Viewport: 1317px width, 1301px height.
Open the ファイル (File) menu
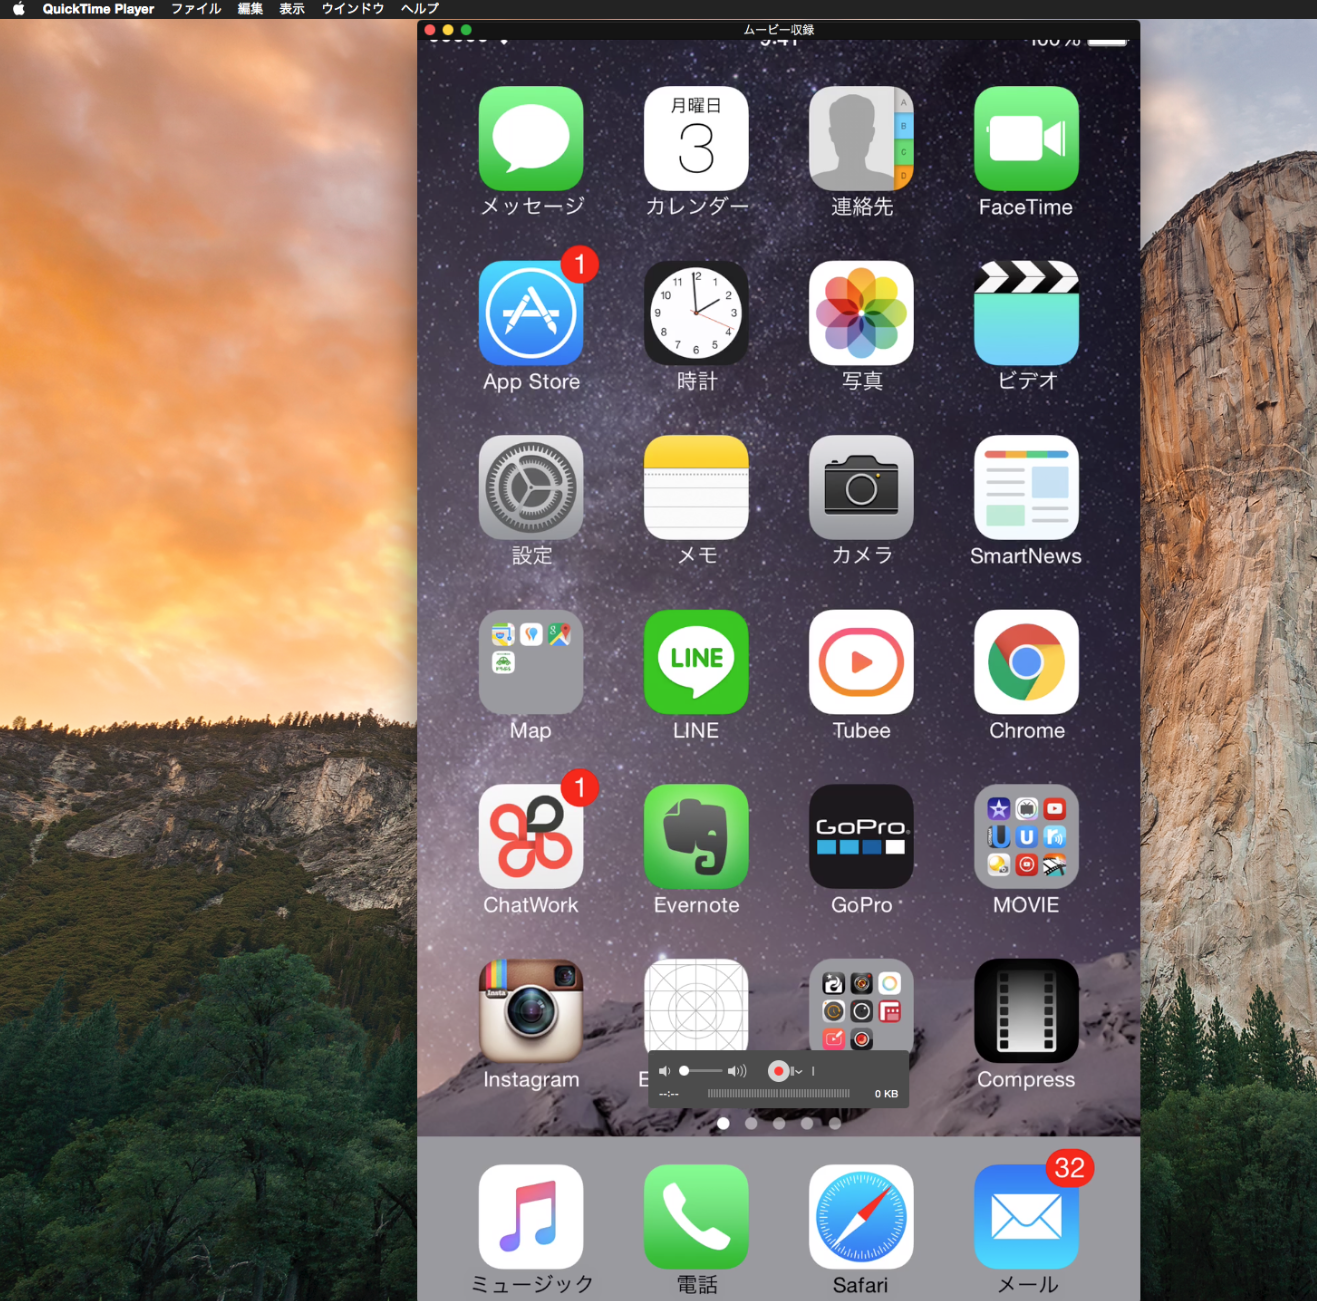pyautogui.click(x=196, y=9)
